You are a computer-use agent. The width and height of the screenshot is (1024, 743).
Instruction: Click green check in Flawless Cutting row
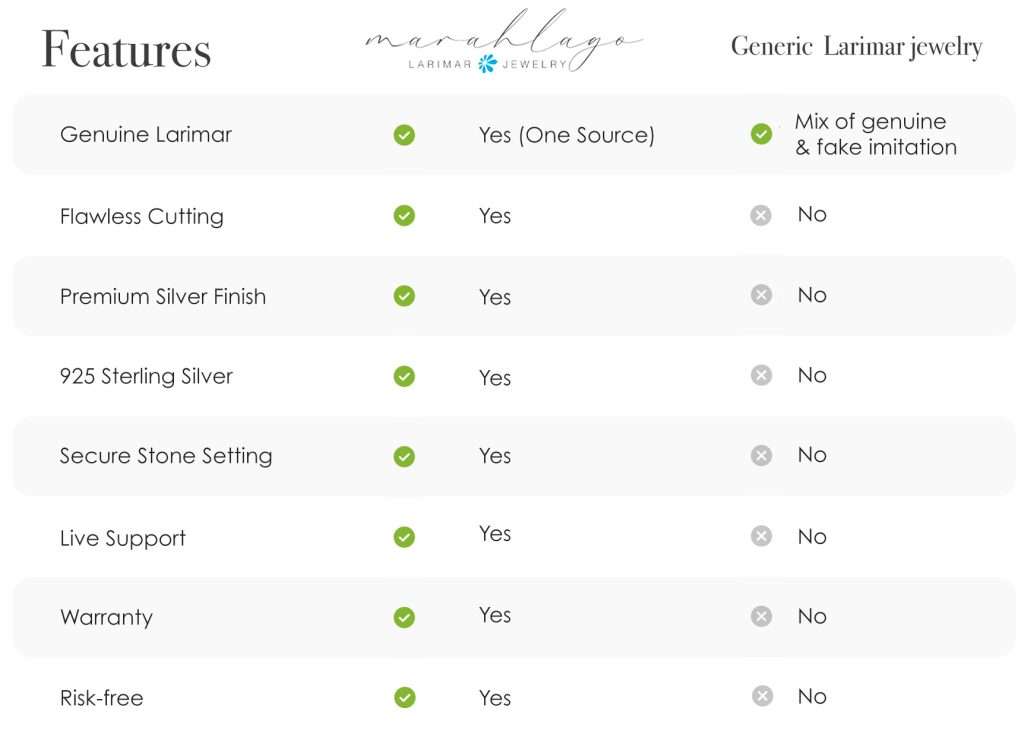tap(404, 215)
